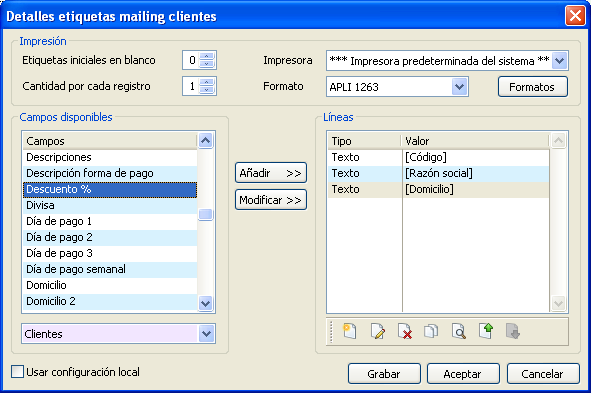Select Día de pago 2 field

click(110, 237)
